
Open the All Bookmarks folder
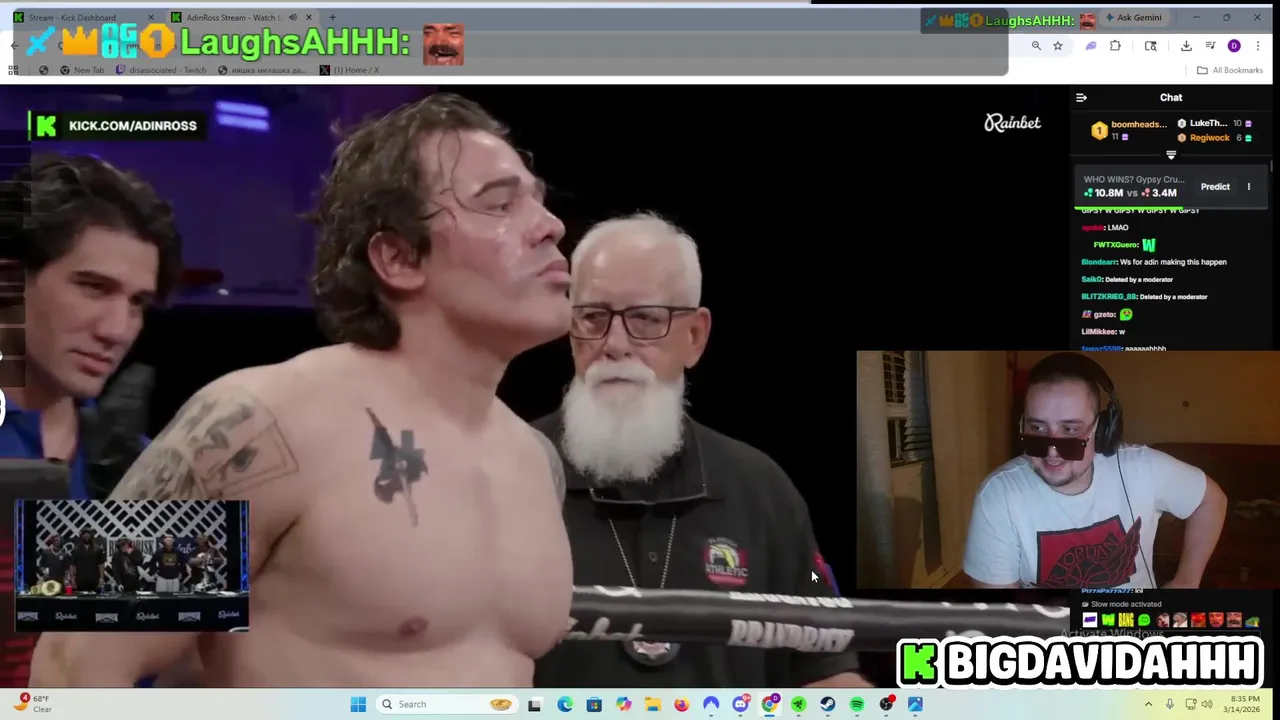(1230, 70)
